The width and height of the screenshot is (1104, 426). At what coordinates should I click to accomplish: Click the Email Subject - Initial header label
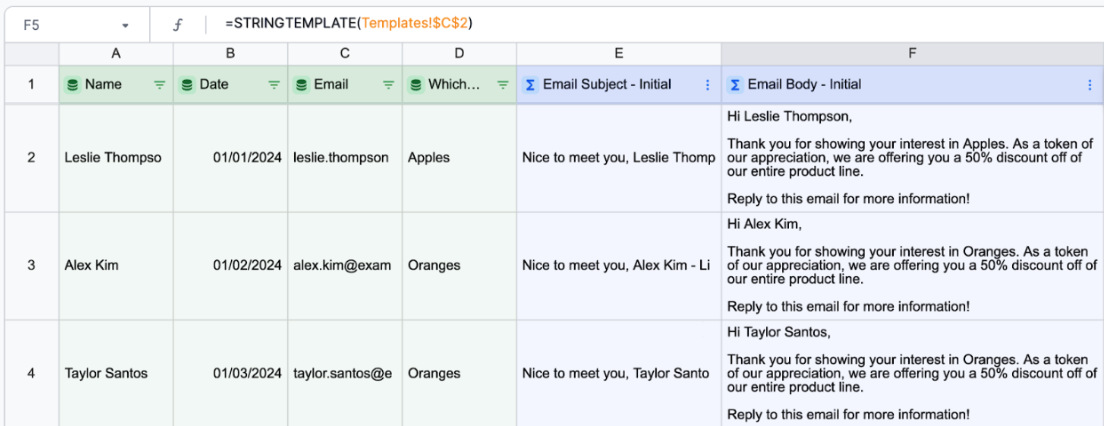click(x=607, y=84)
